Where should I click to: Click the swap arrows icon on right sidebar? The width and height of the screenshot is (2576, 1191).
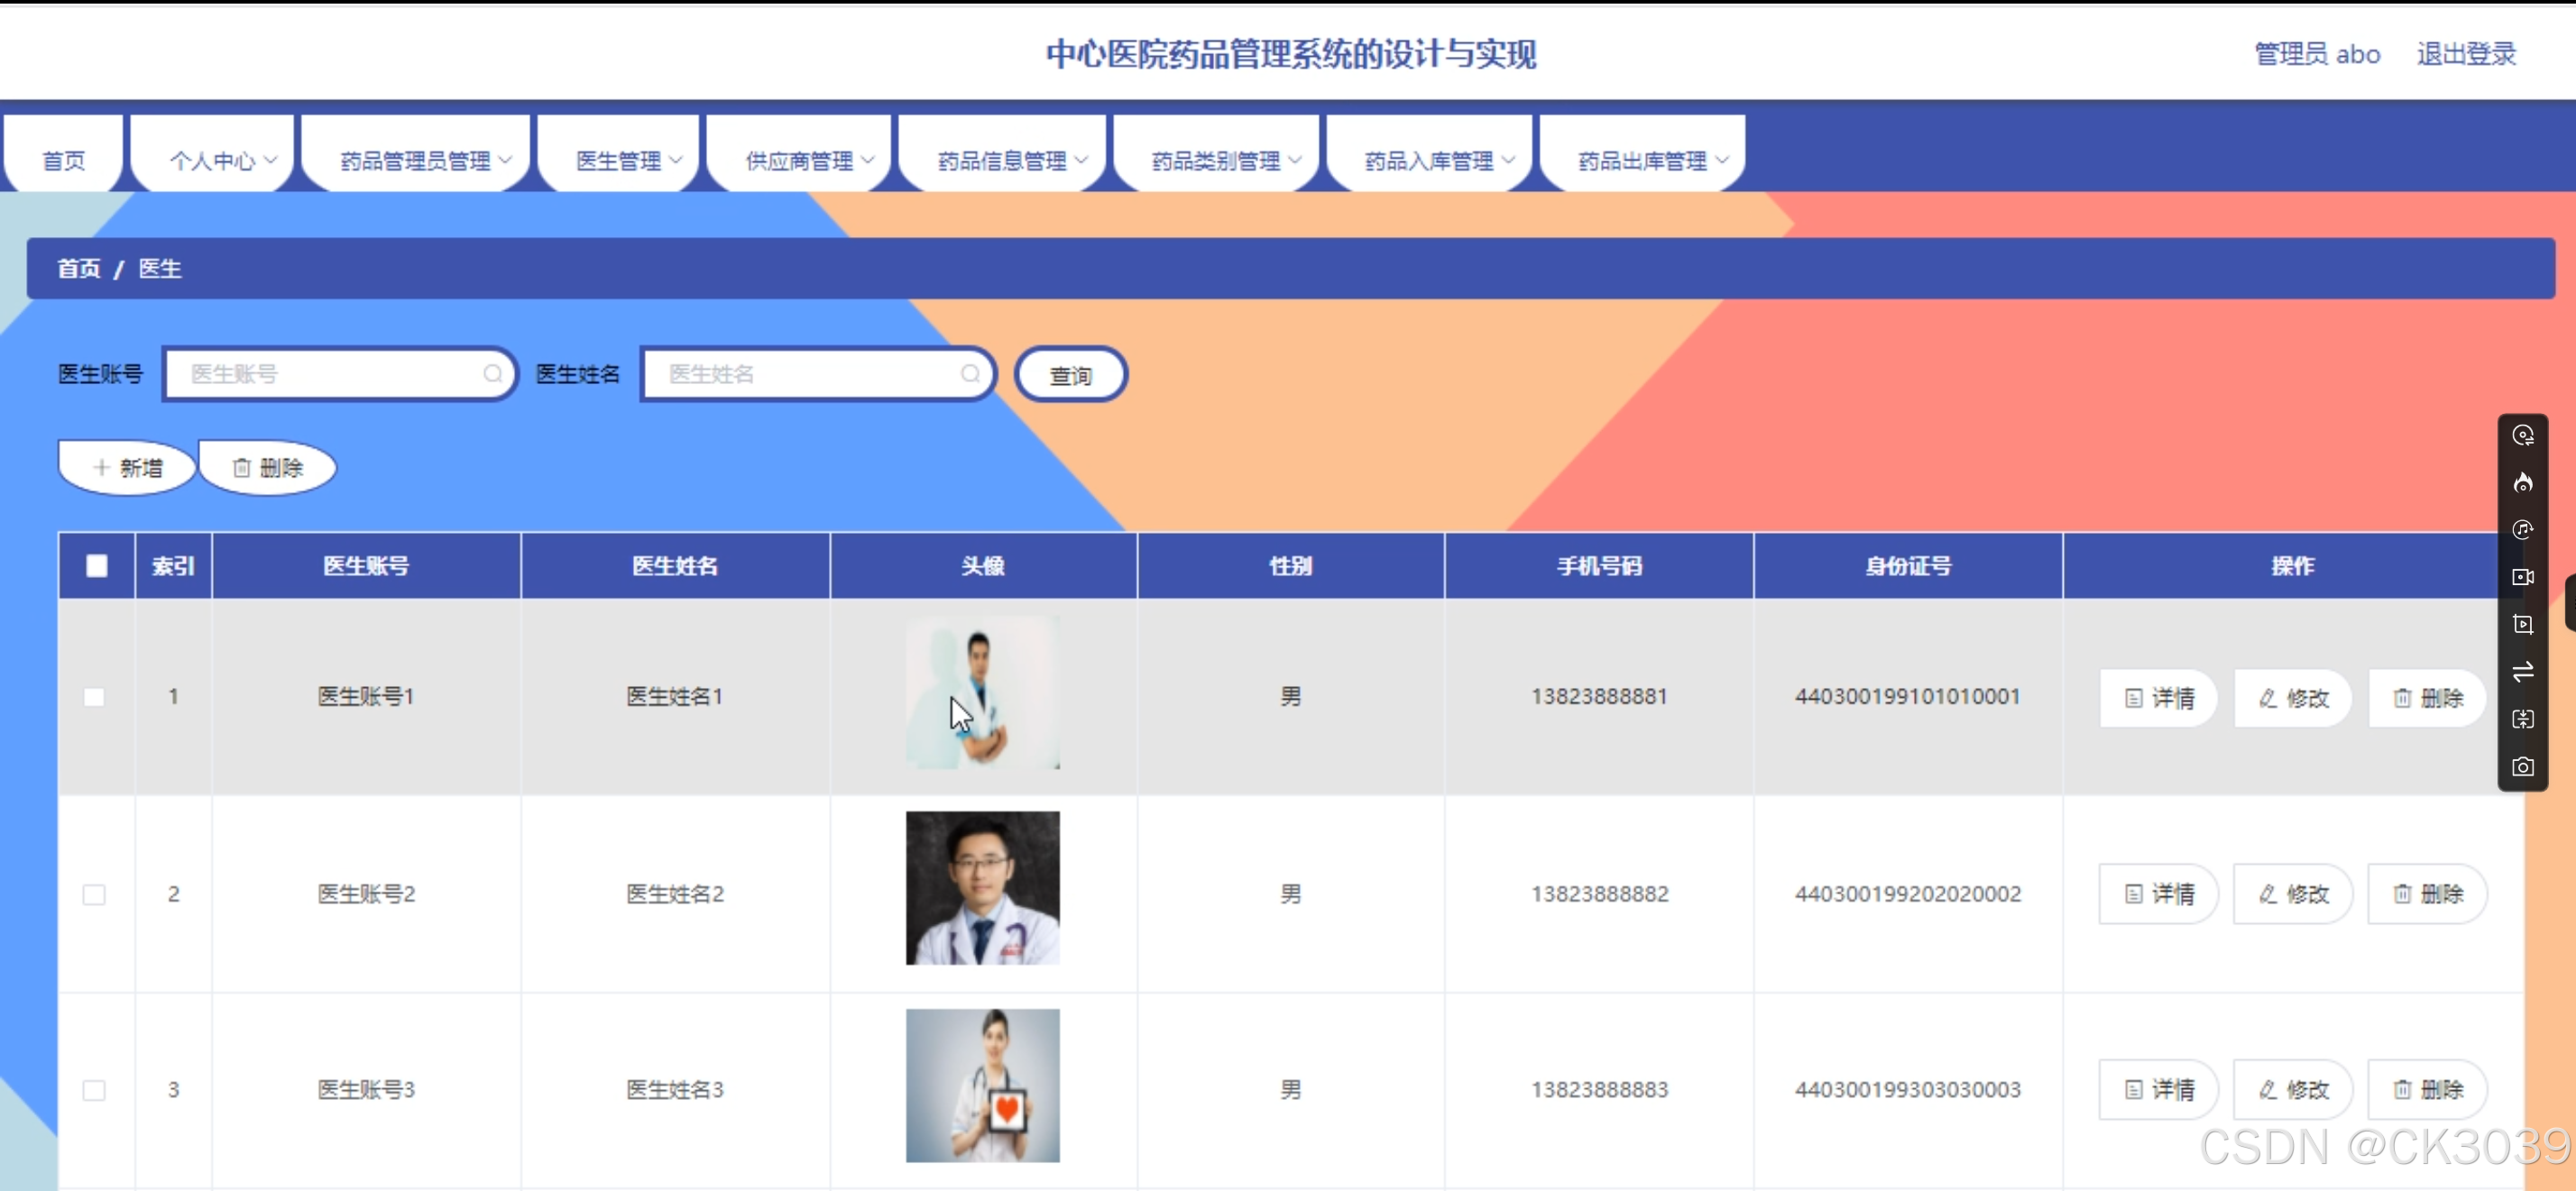click(2524, 671)
